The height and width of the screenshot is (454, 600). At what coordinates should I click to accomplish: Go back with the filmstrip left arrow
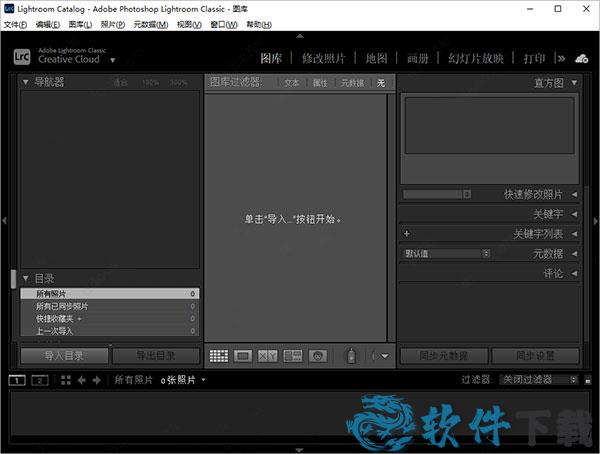click(82, 380)
